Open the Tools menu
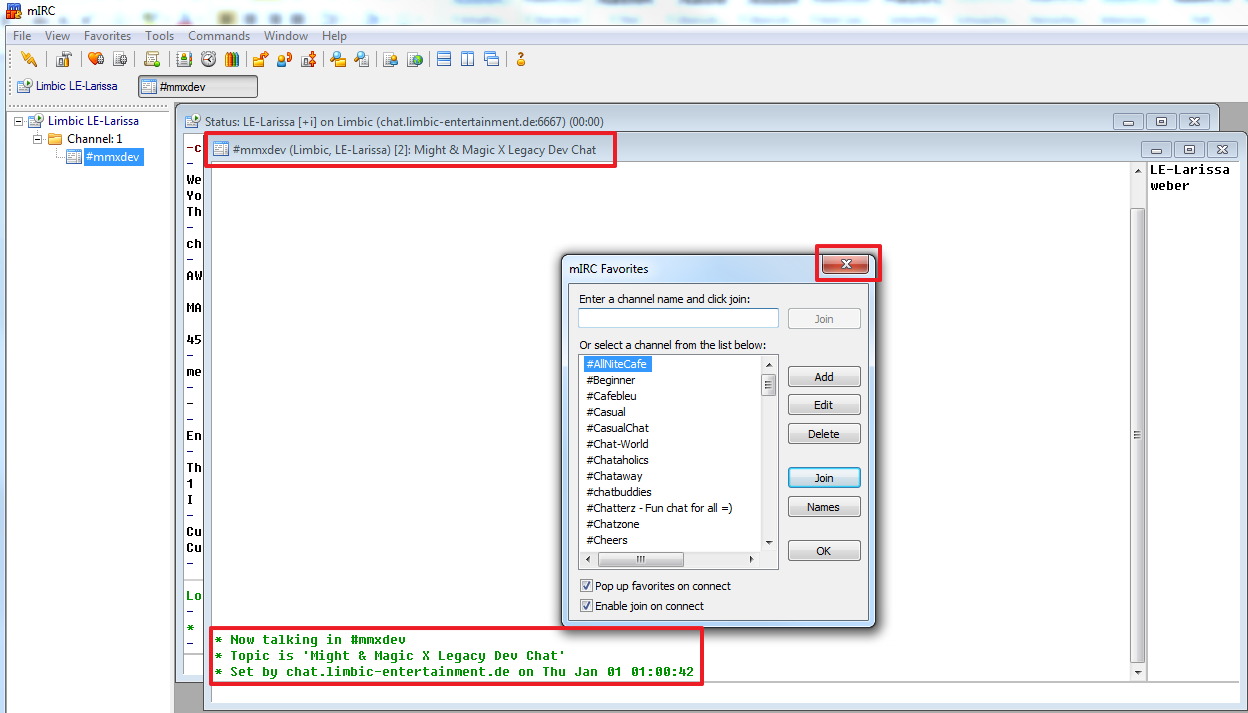The height and width of the screenshot is (713, 1248). point(160,36)
